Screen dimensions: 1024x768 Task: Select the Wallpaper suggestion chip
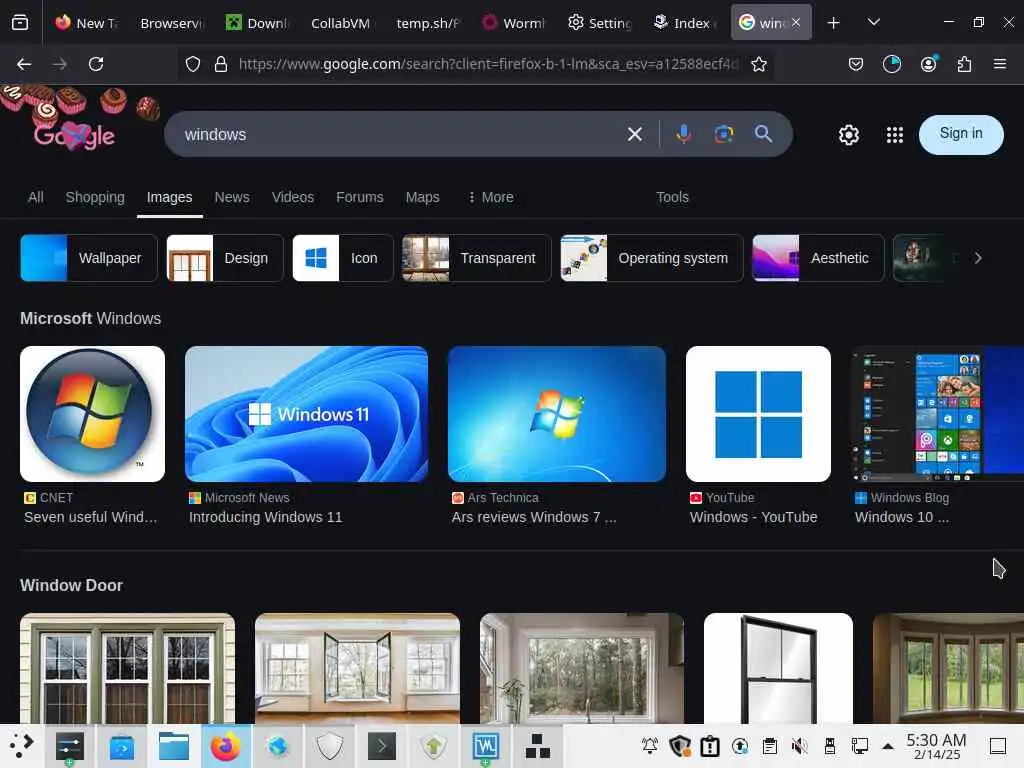[89, 258]
